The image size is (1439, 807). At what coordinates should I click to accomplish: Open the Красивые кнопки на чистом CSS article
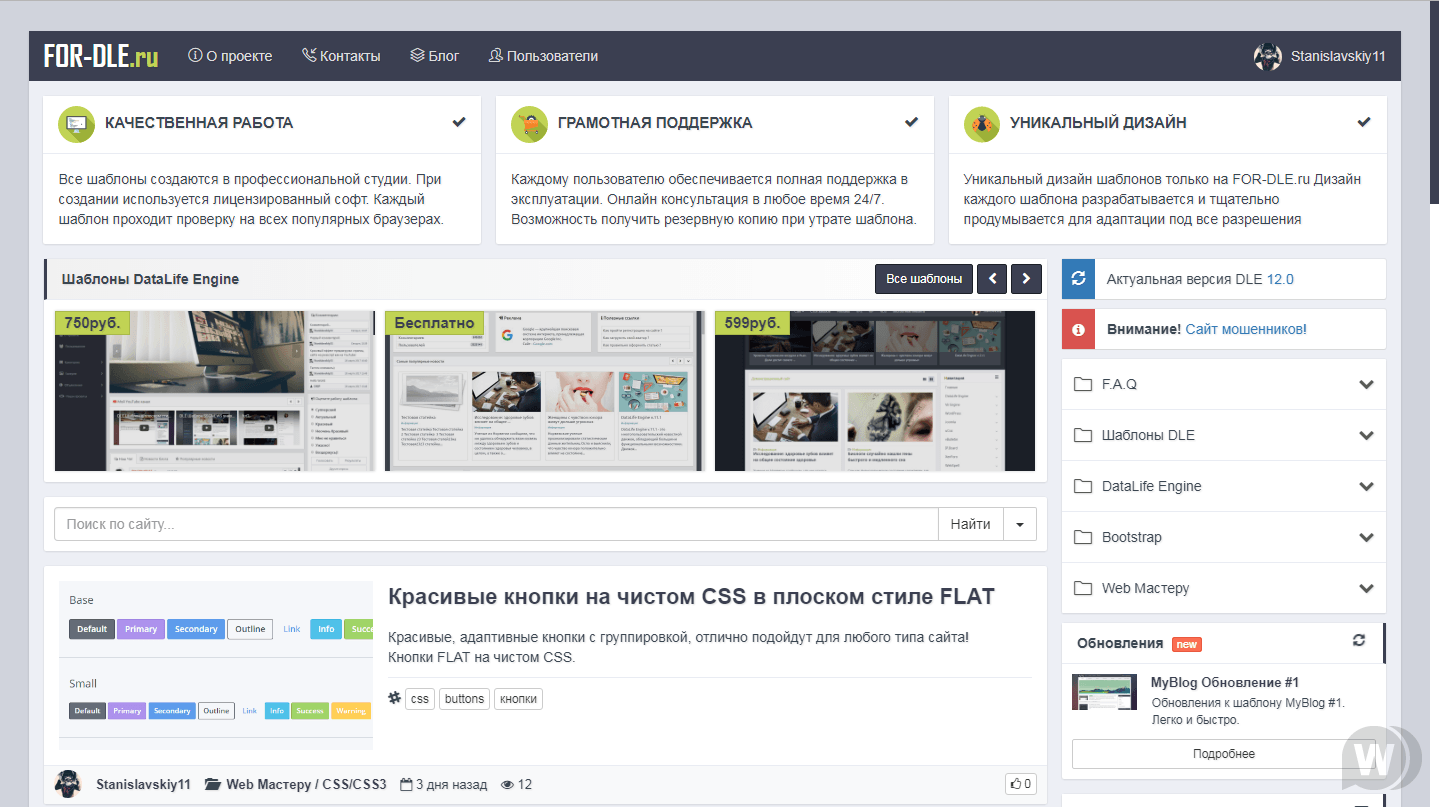pyautogui.click(x=691, y=597)
